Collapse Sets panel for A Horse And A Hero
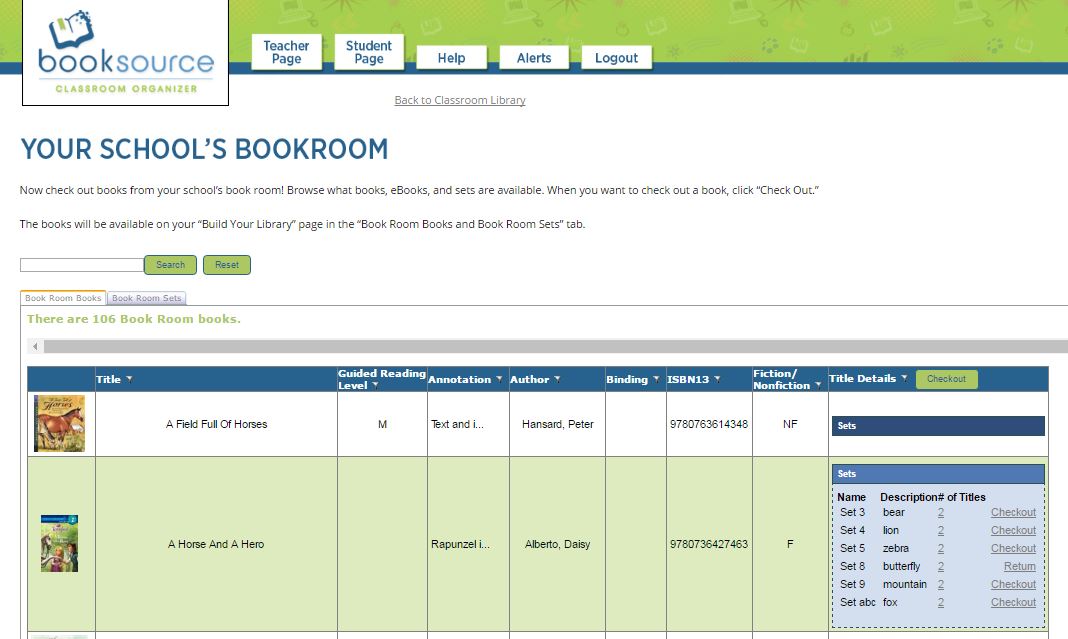This screenshot has height=639, width=1068. point(938,473)
